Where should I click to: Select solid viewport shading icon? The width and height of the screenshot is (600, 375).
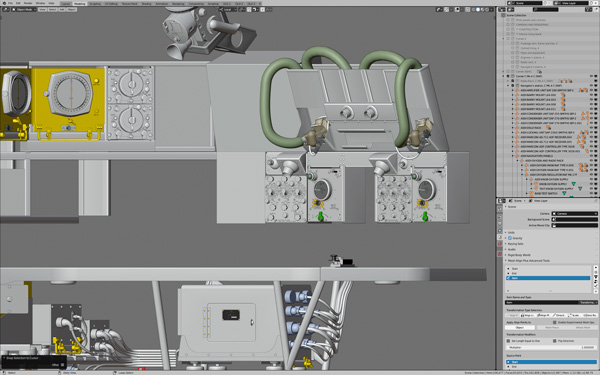[x=478, y=9]
